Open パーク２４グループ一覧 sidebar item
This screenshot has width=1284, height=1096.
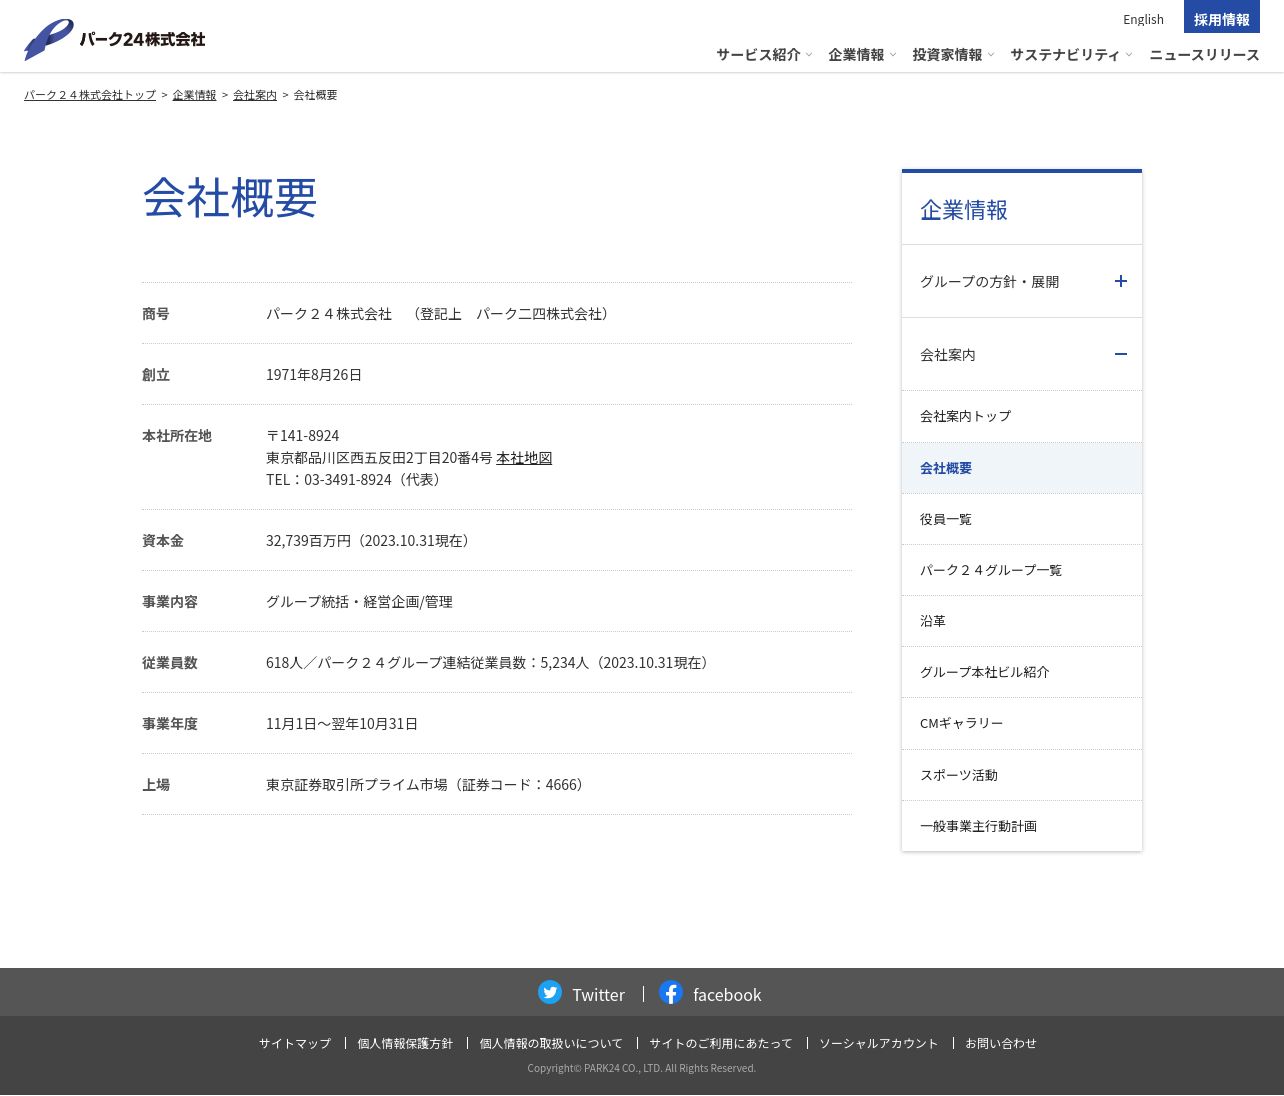pos(991,570)
